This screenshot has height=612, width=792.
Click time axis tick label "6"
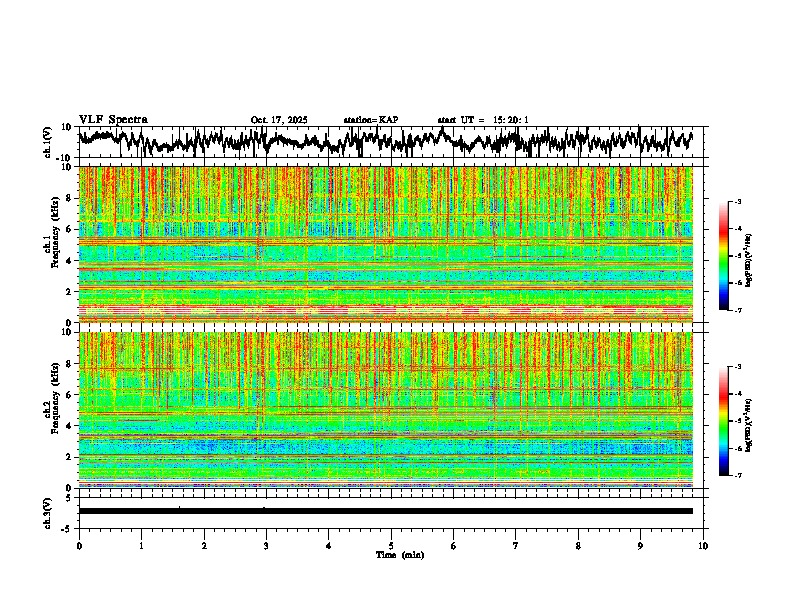[454, 546]
